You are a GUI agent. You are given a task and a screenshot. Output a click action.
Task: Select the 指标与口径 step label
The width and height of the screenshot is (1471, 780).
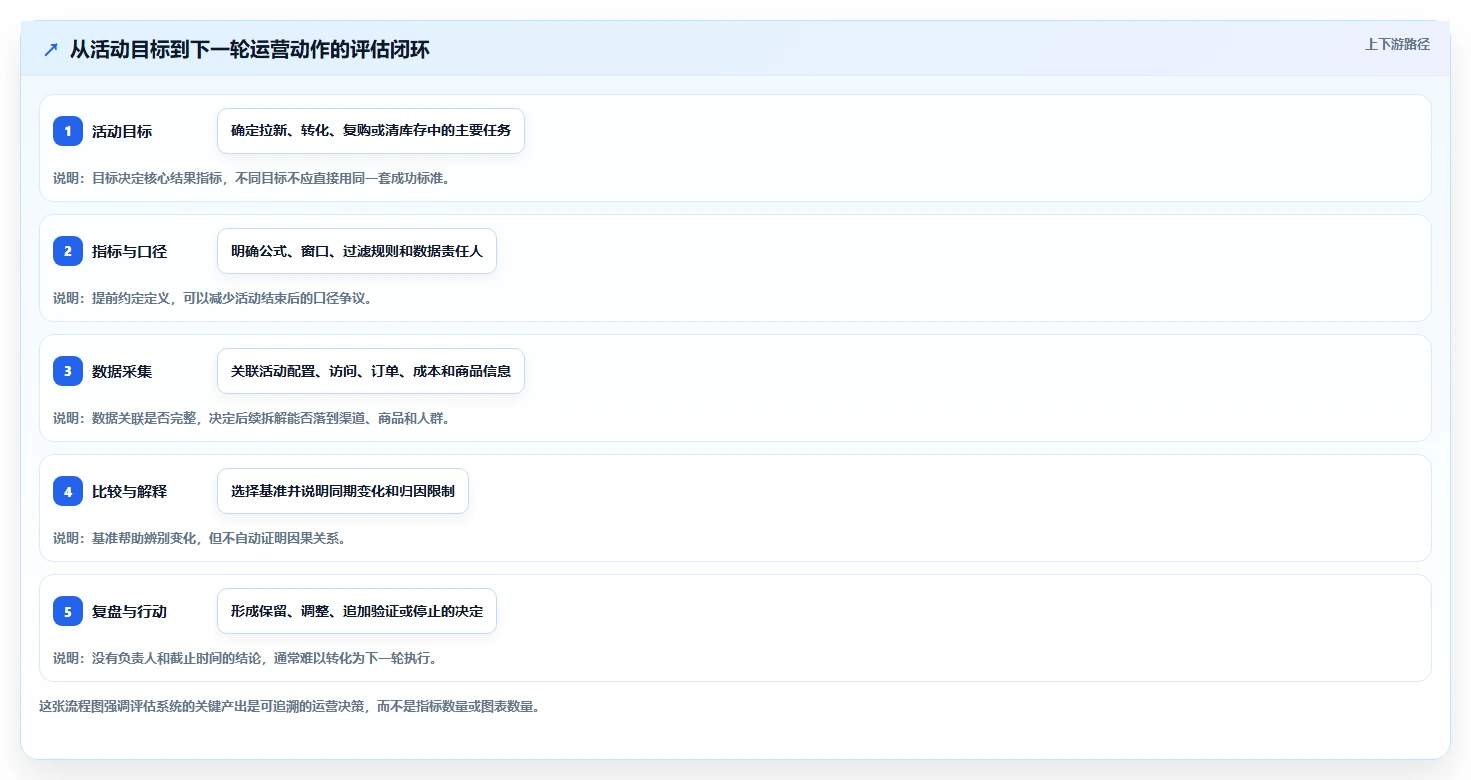pos(129,251)
